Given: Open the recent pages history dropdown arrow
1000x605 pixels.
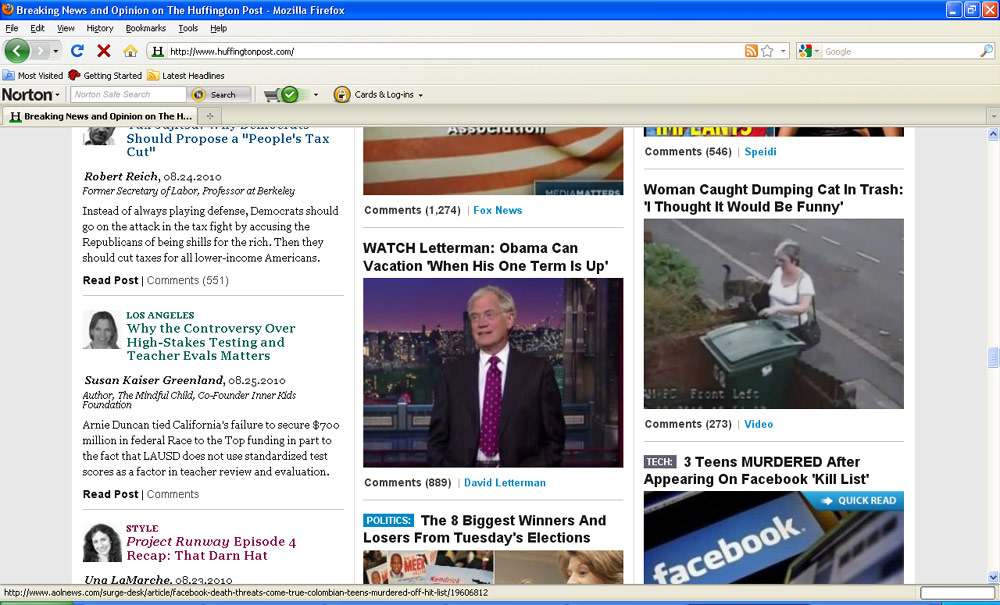Looking at the screenshot, I should (x=55, y=51).
